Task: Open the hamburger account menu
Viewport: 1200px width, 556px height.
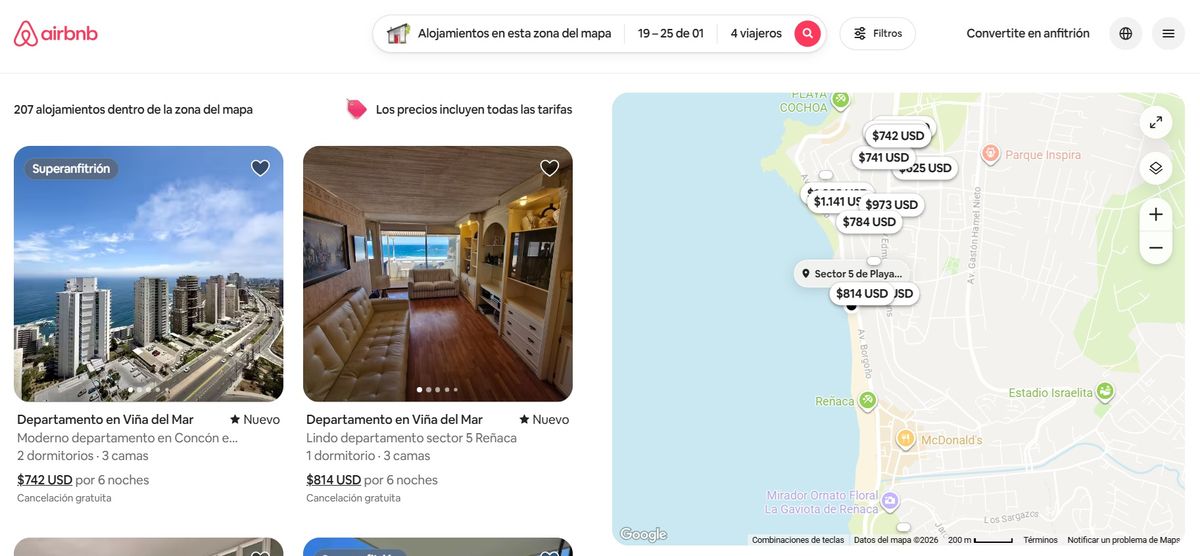Action: (1168, 33)
